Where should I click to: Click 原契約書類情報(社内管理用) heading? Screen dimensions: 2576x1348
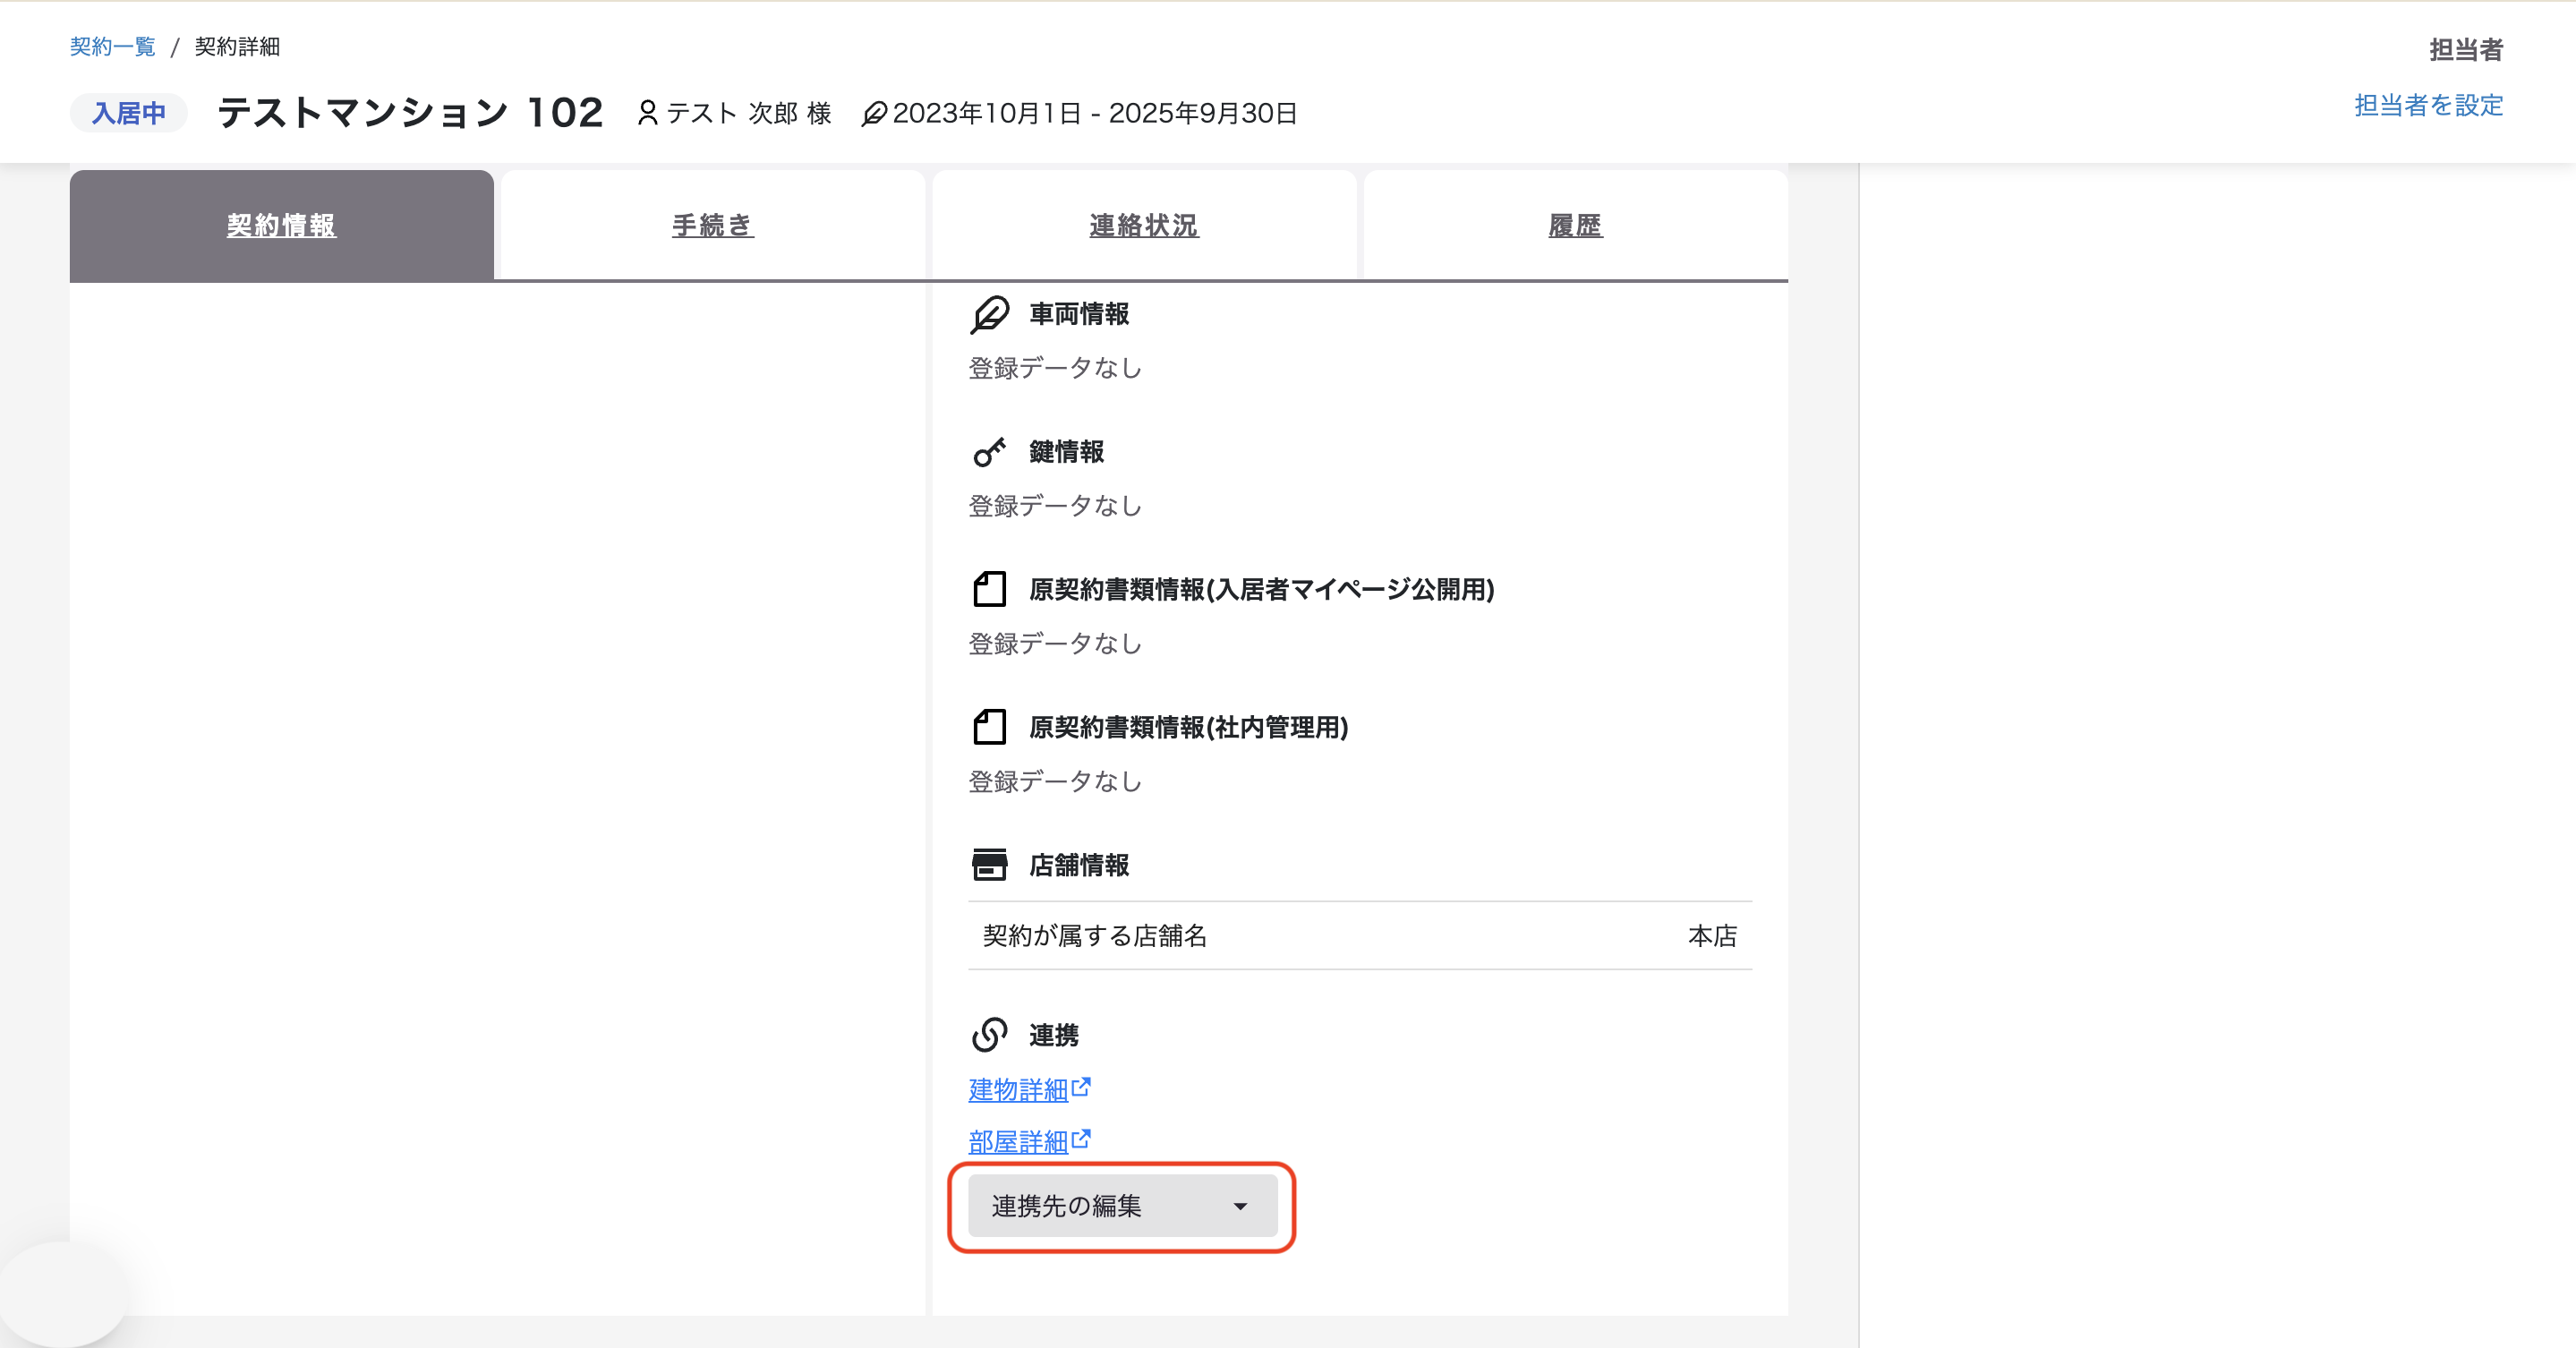(1189, 727)
